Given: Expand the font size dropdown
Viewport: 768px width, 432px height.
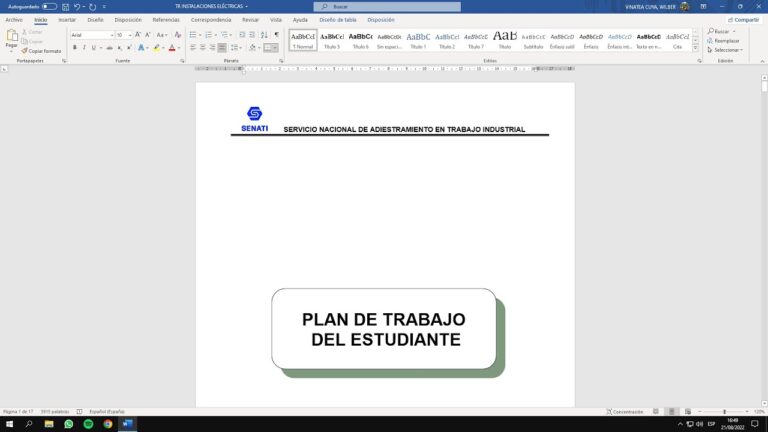Looking at the screenshot, I should 130,35.
